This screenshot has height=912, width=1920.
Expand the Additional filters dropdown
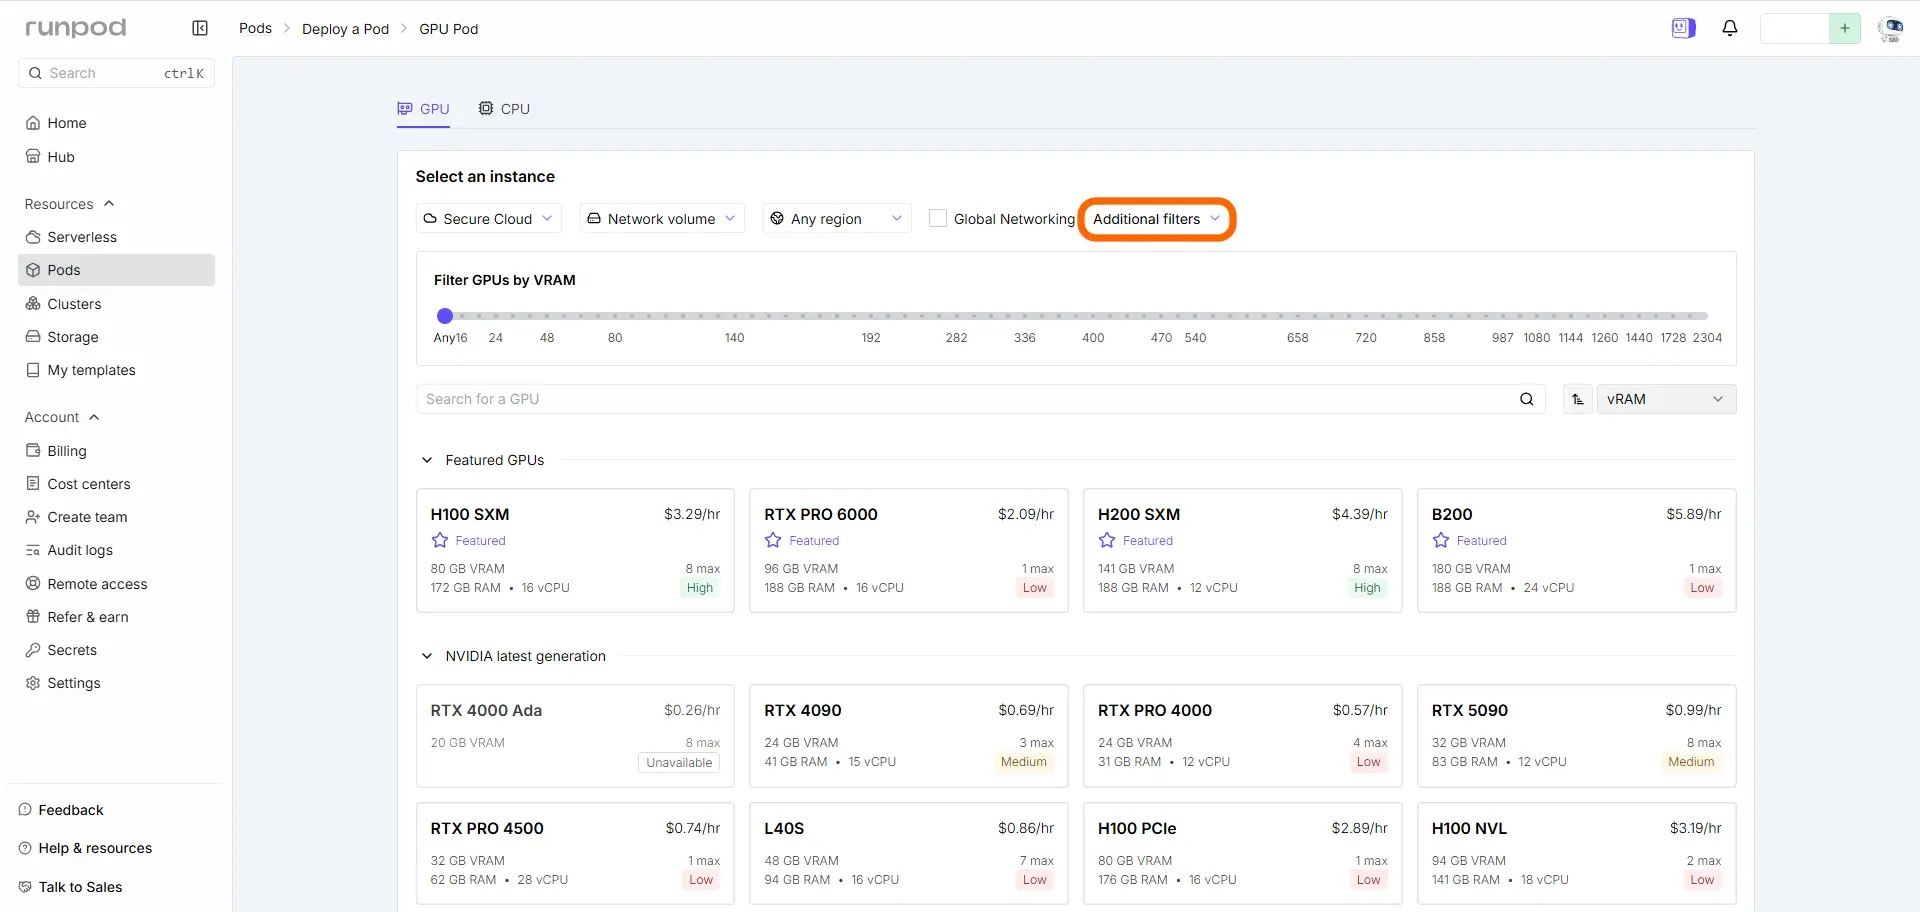point(1157,218)
